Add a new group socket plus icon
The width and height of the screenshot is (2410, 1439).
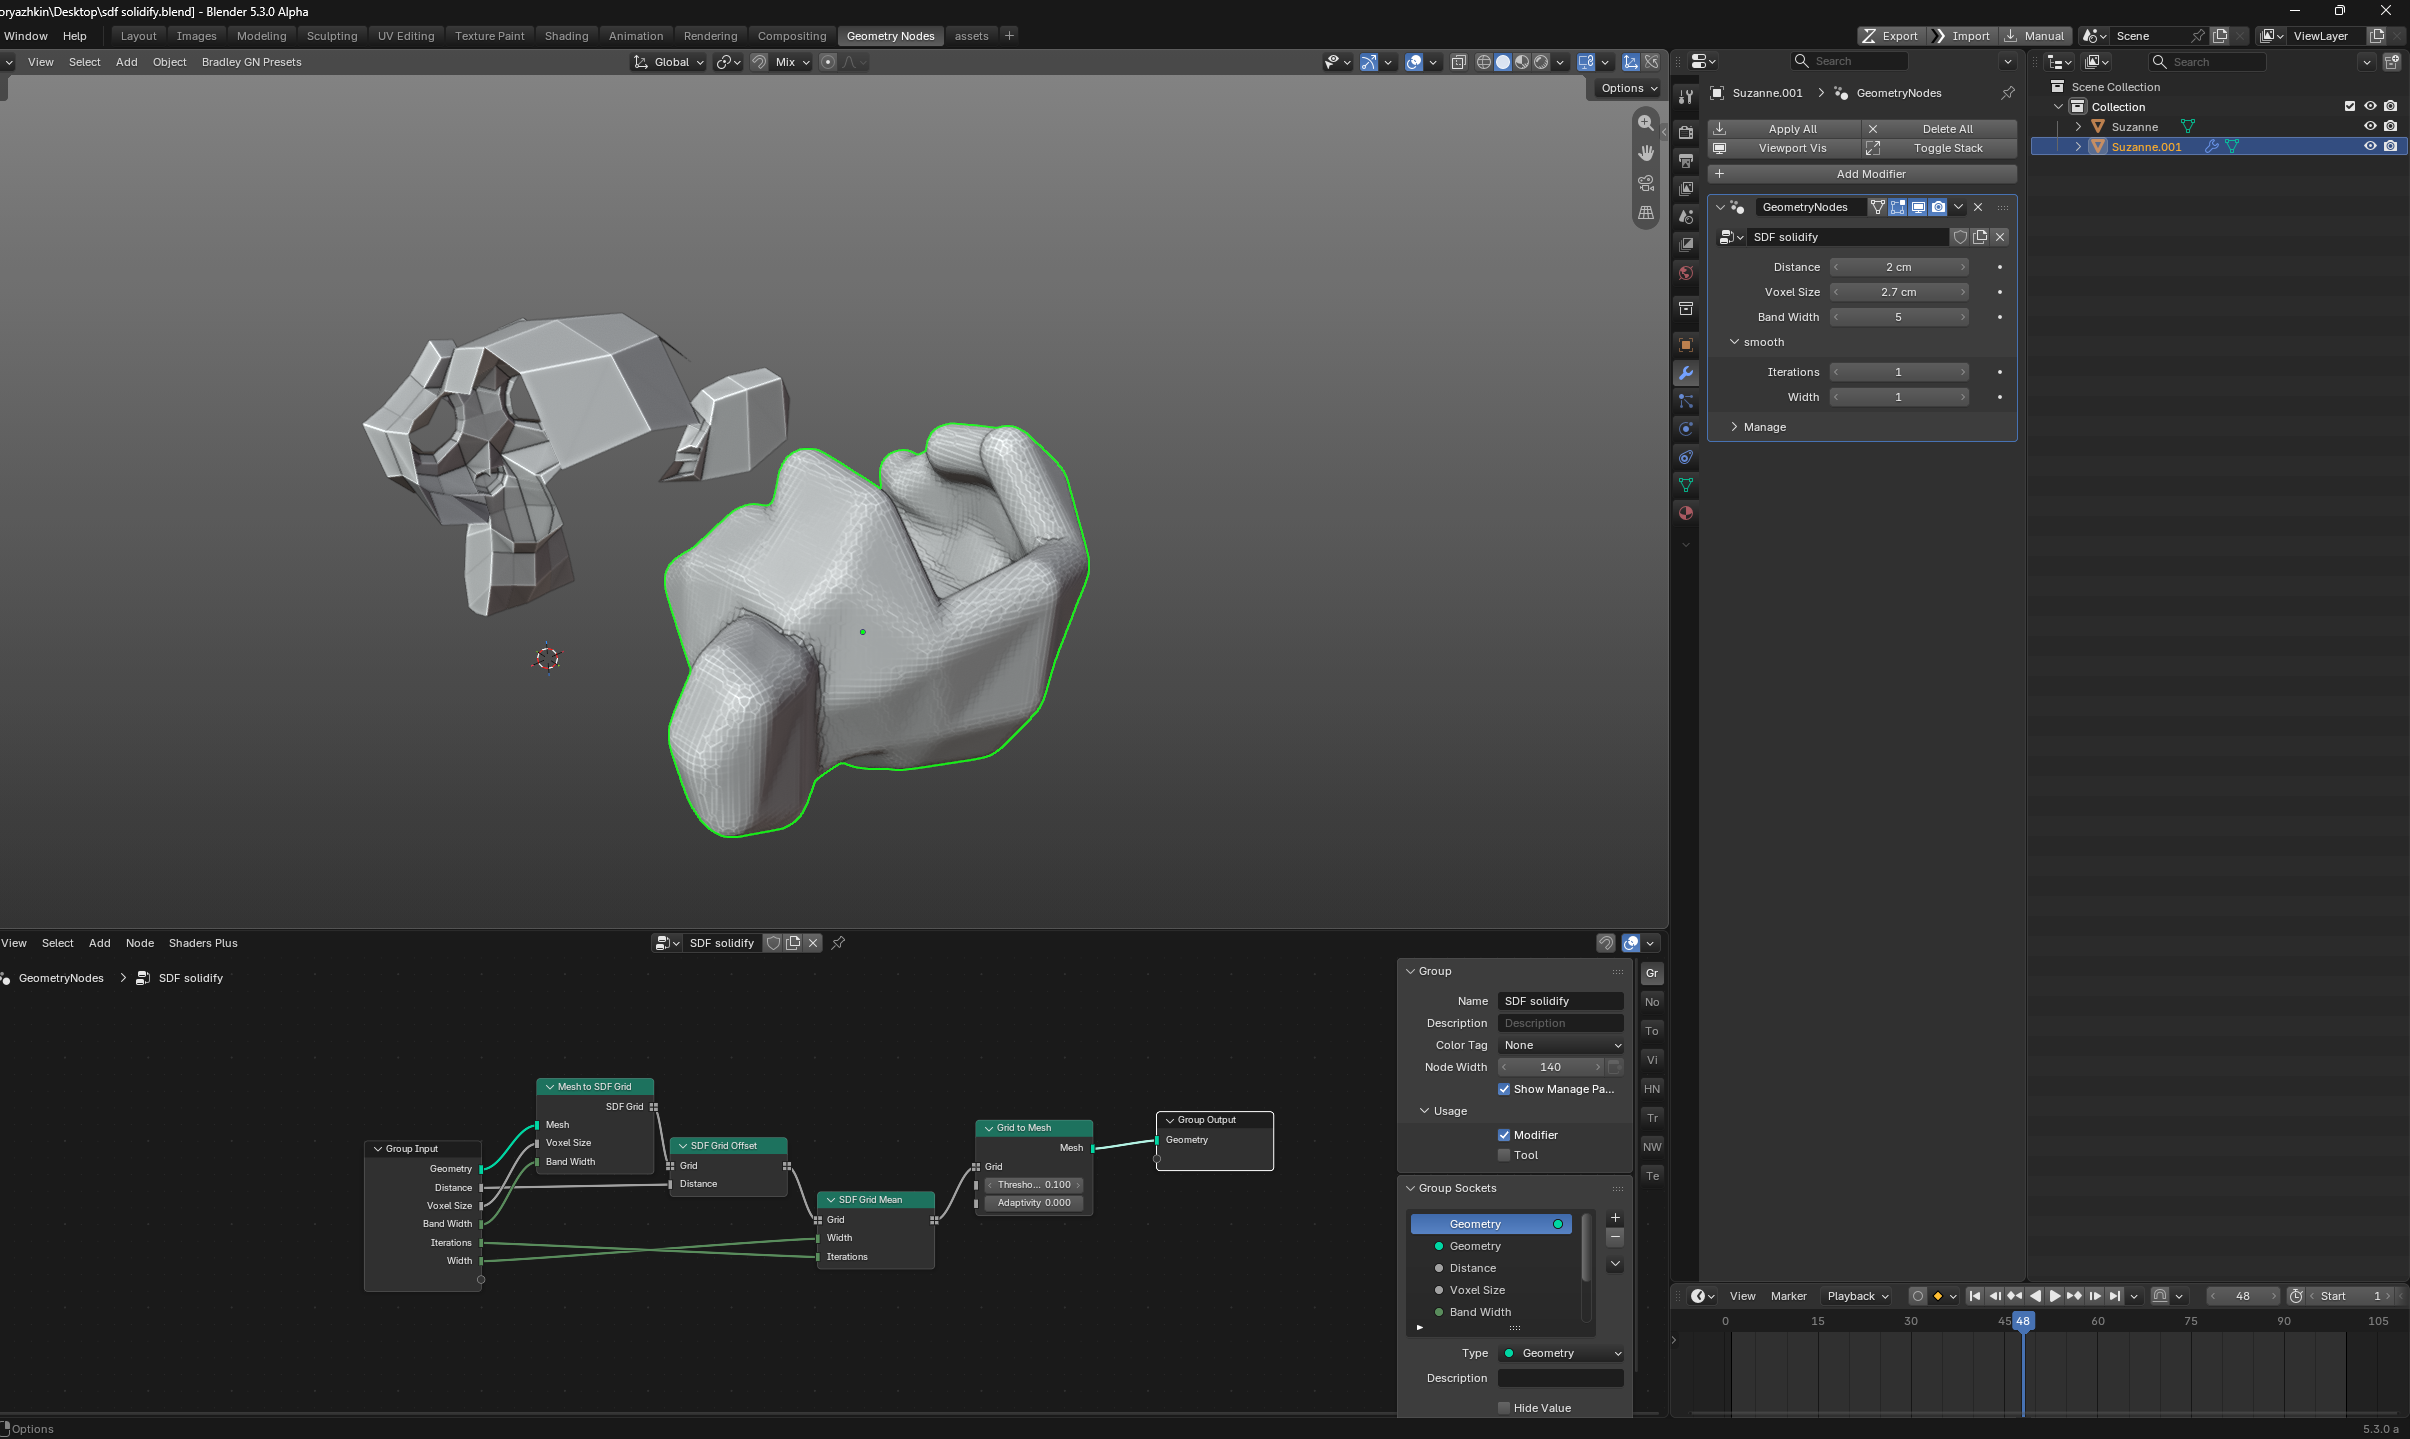[1615, 1218]
